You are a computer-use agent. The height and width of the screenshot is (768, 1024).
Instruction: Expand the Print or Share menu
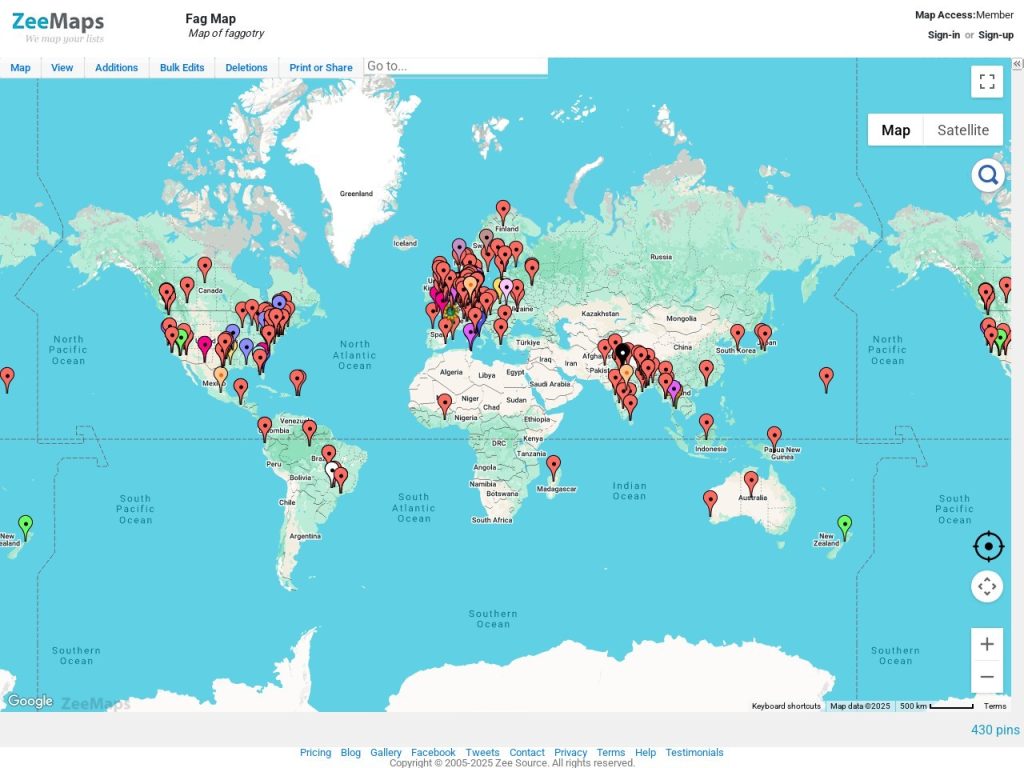click(320, 68)
